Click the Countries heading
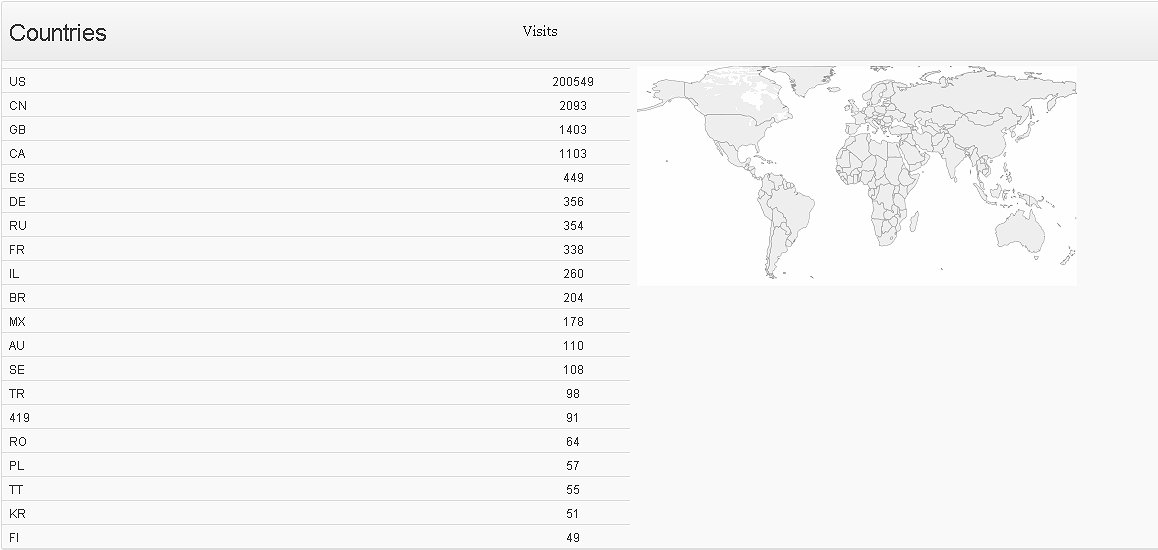The height and width of the screenshot is (550, 1158). (x=58, y=33)
